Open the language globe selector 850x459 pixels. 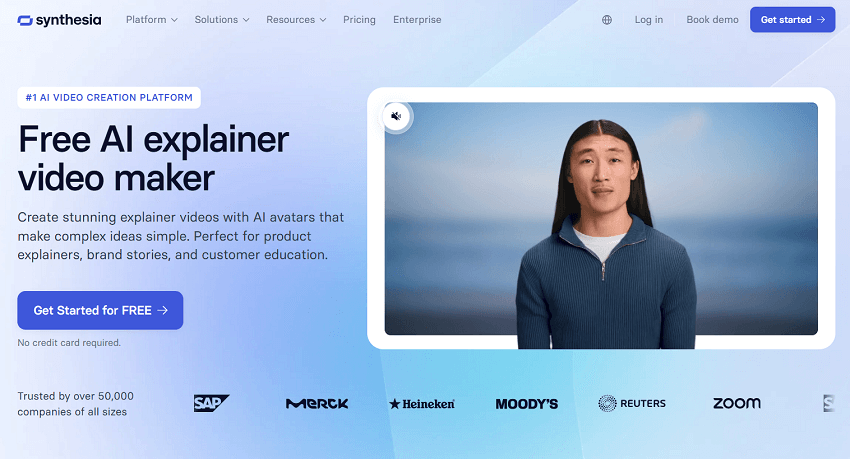point(607,20)
